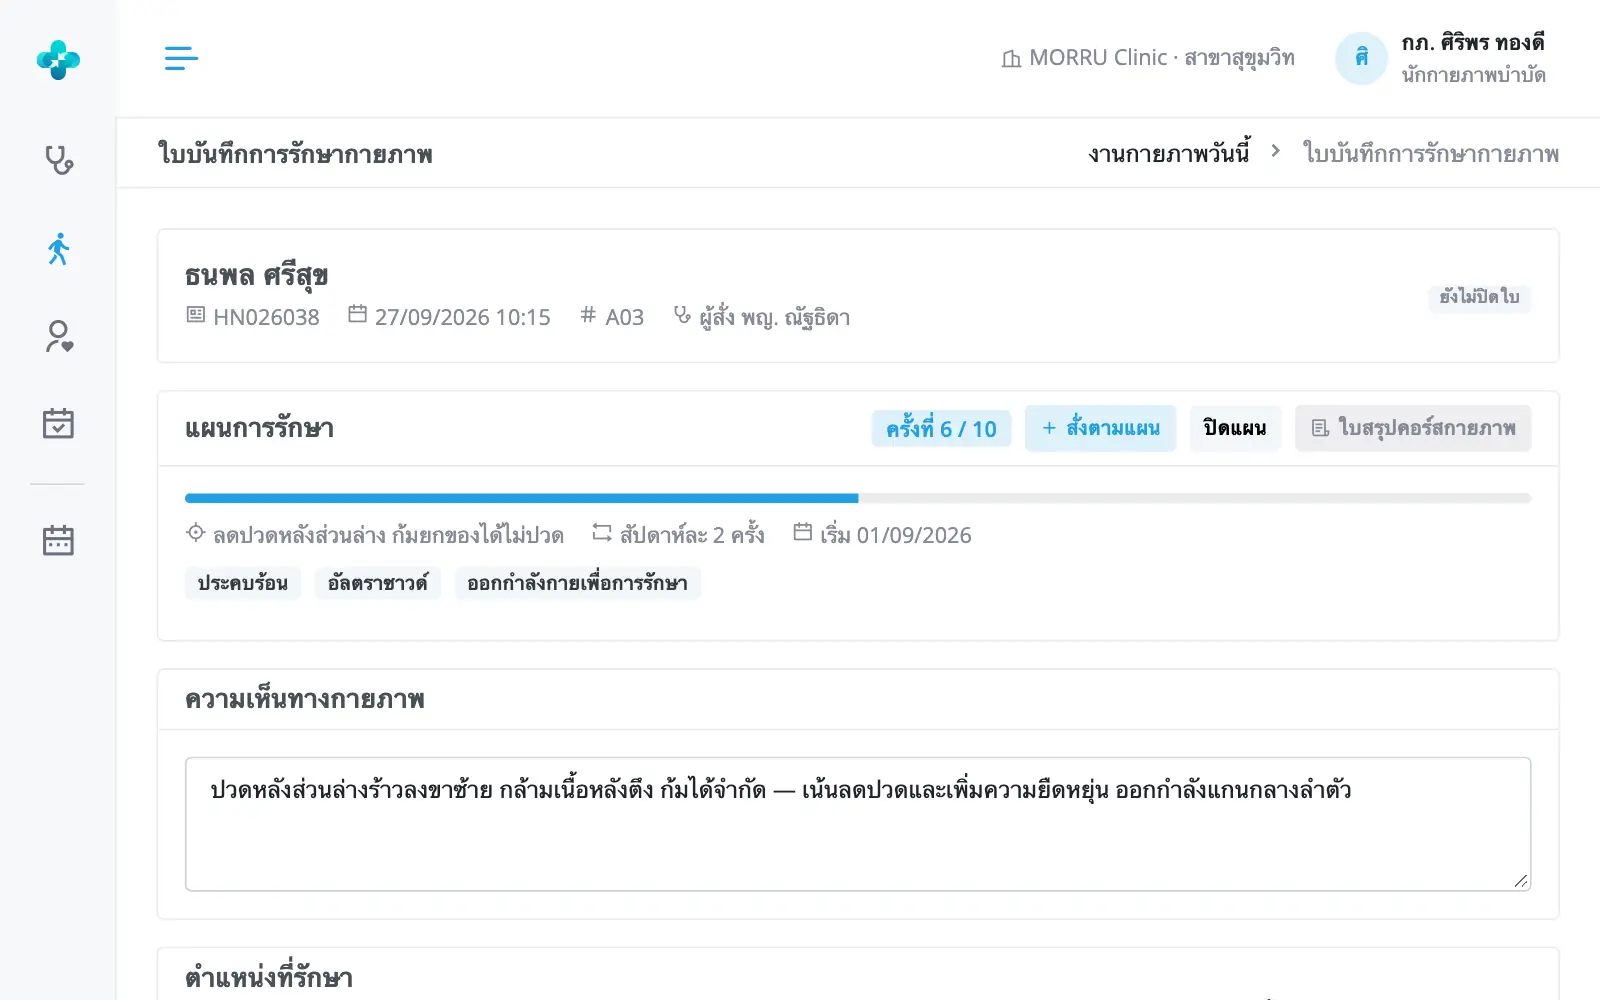Open the calendar checkmark appointments icon
1600x1000 pixels.
58,423
